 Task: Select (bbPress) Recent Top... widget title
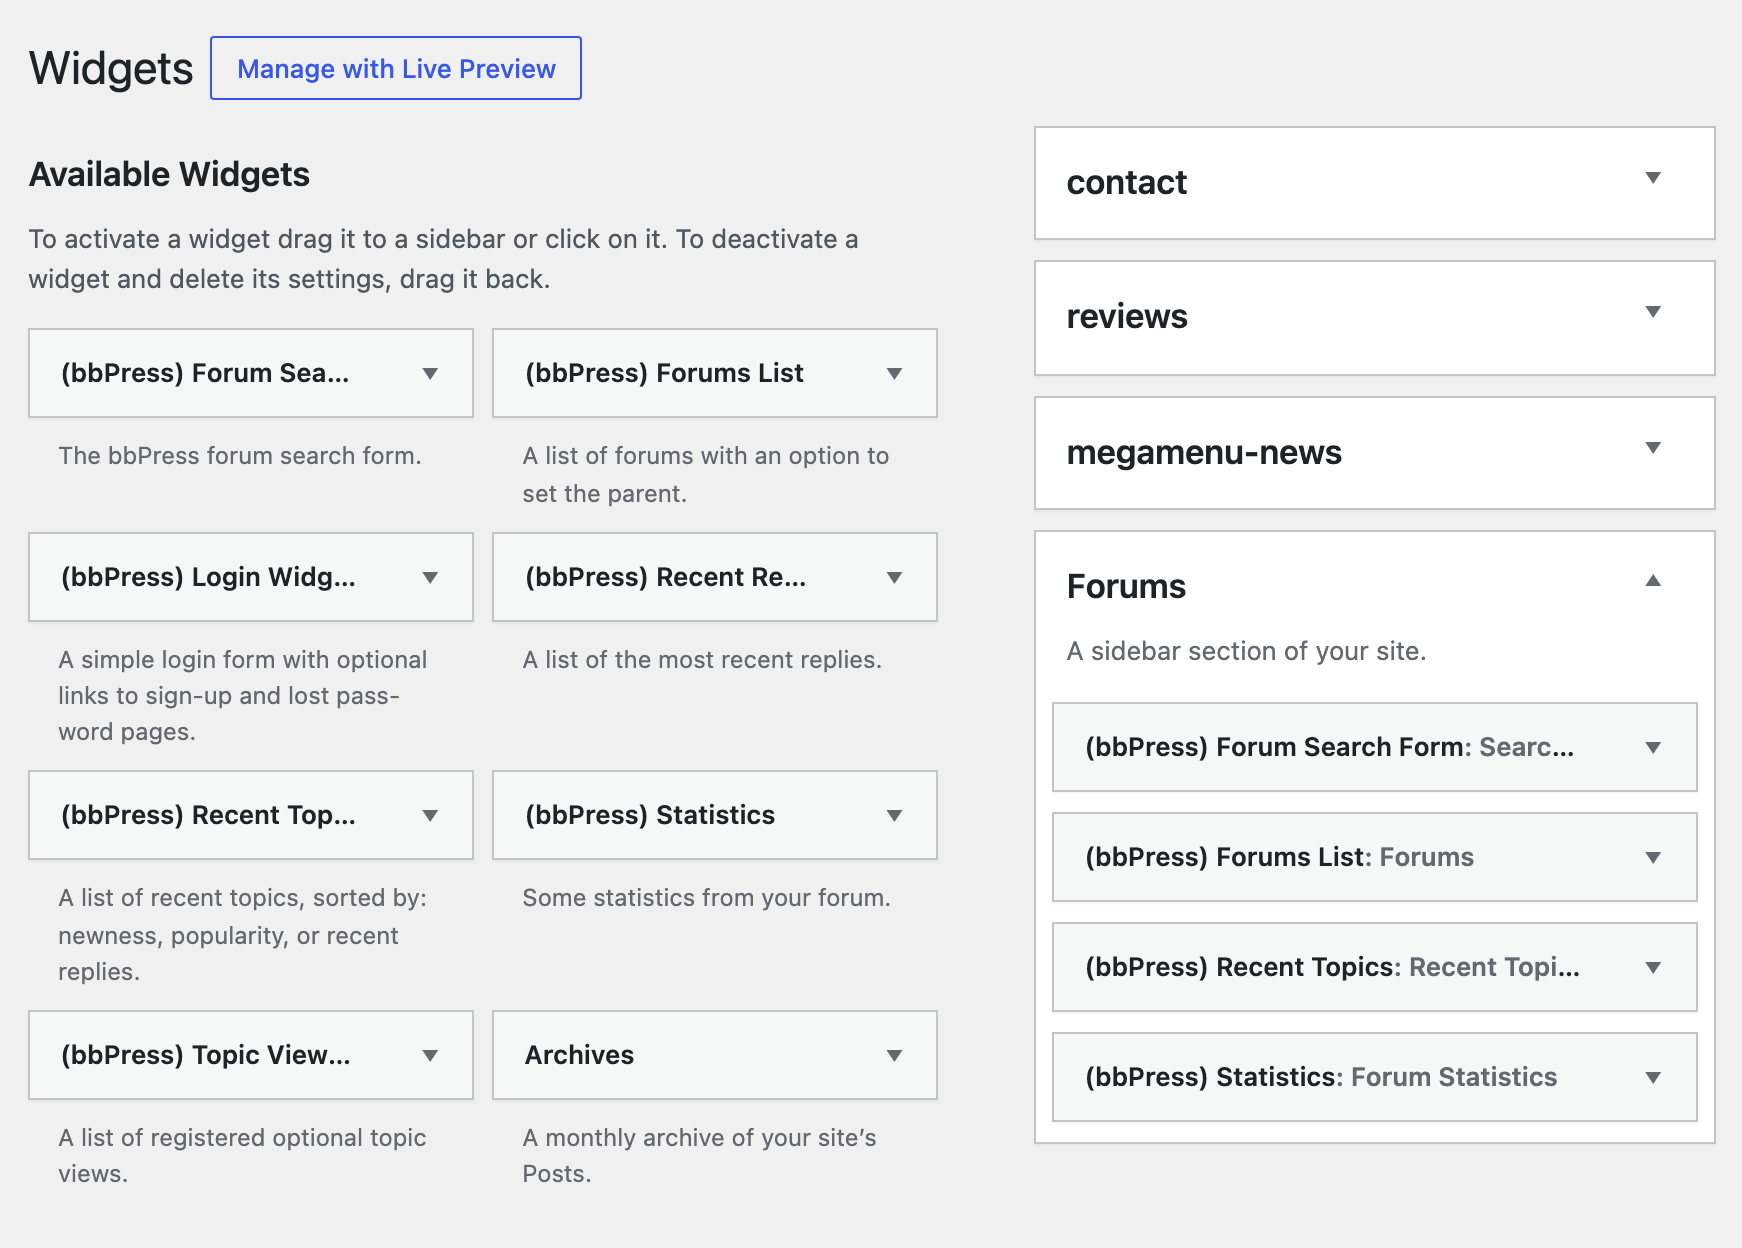pos(208,815)
